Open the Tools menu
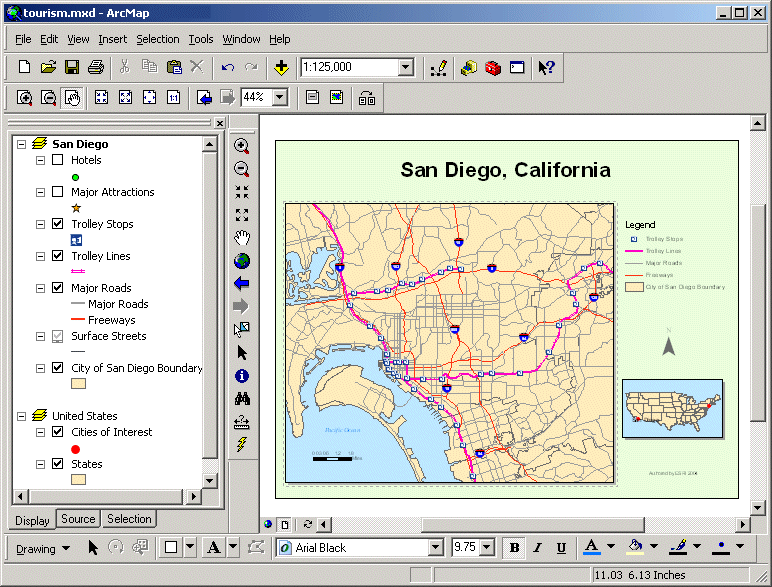 click(x=201, y=39)
